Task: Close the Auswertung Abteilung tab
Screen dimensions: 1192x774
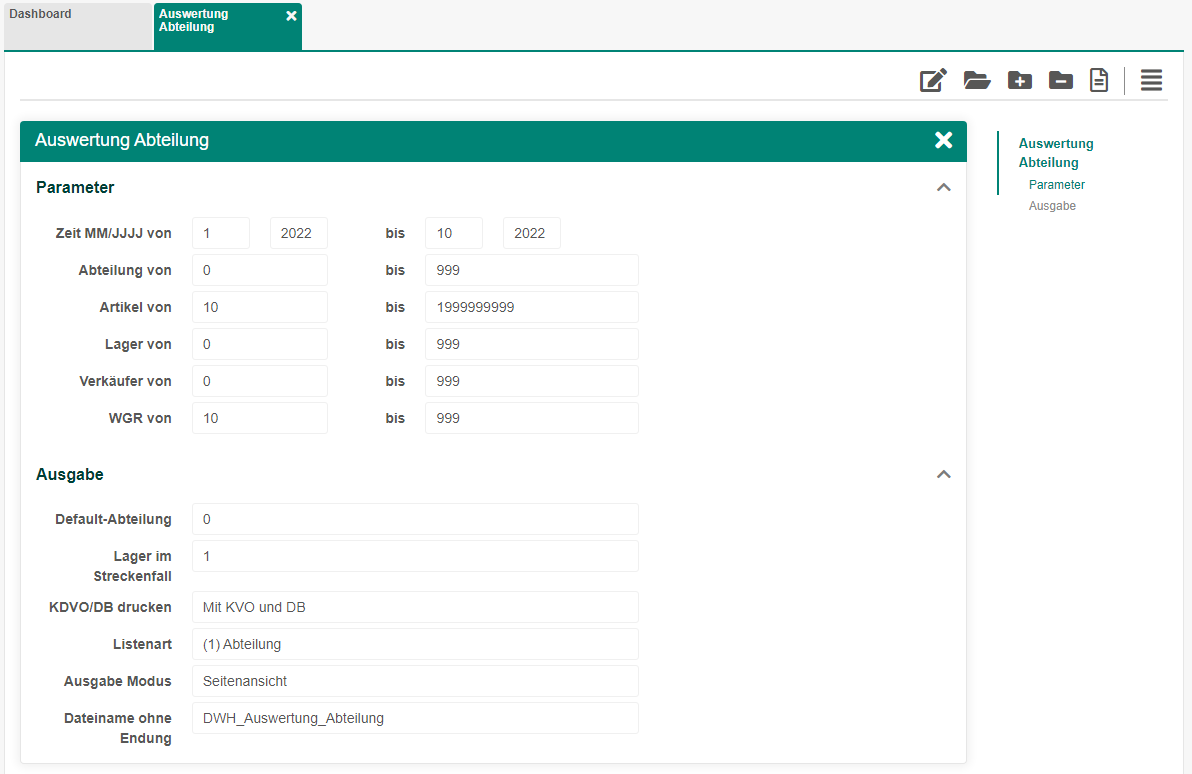Action: click(x=291, y=16)
